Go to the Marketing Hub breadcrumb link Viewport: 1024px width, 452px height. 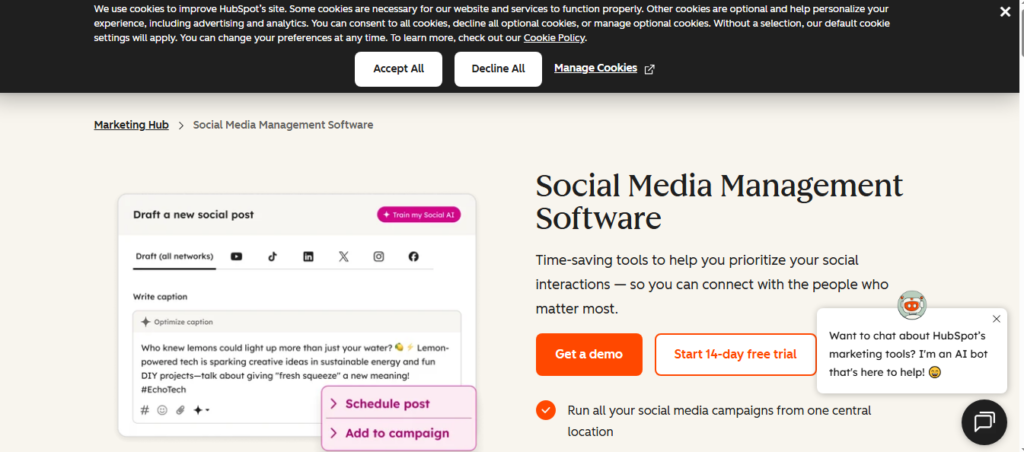131,125
